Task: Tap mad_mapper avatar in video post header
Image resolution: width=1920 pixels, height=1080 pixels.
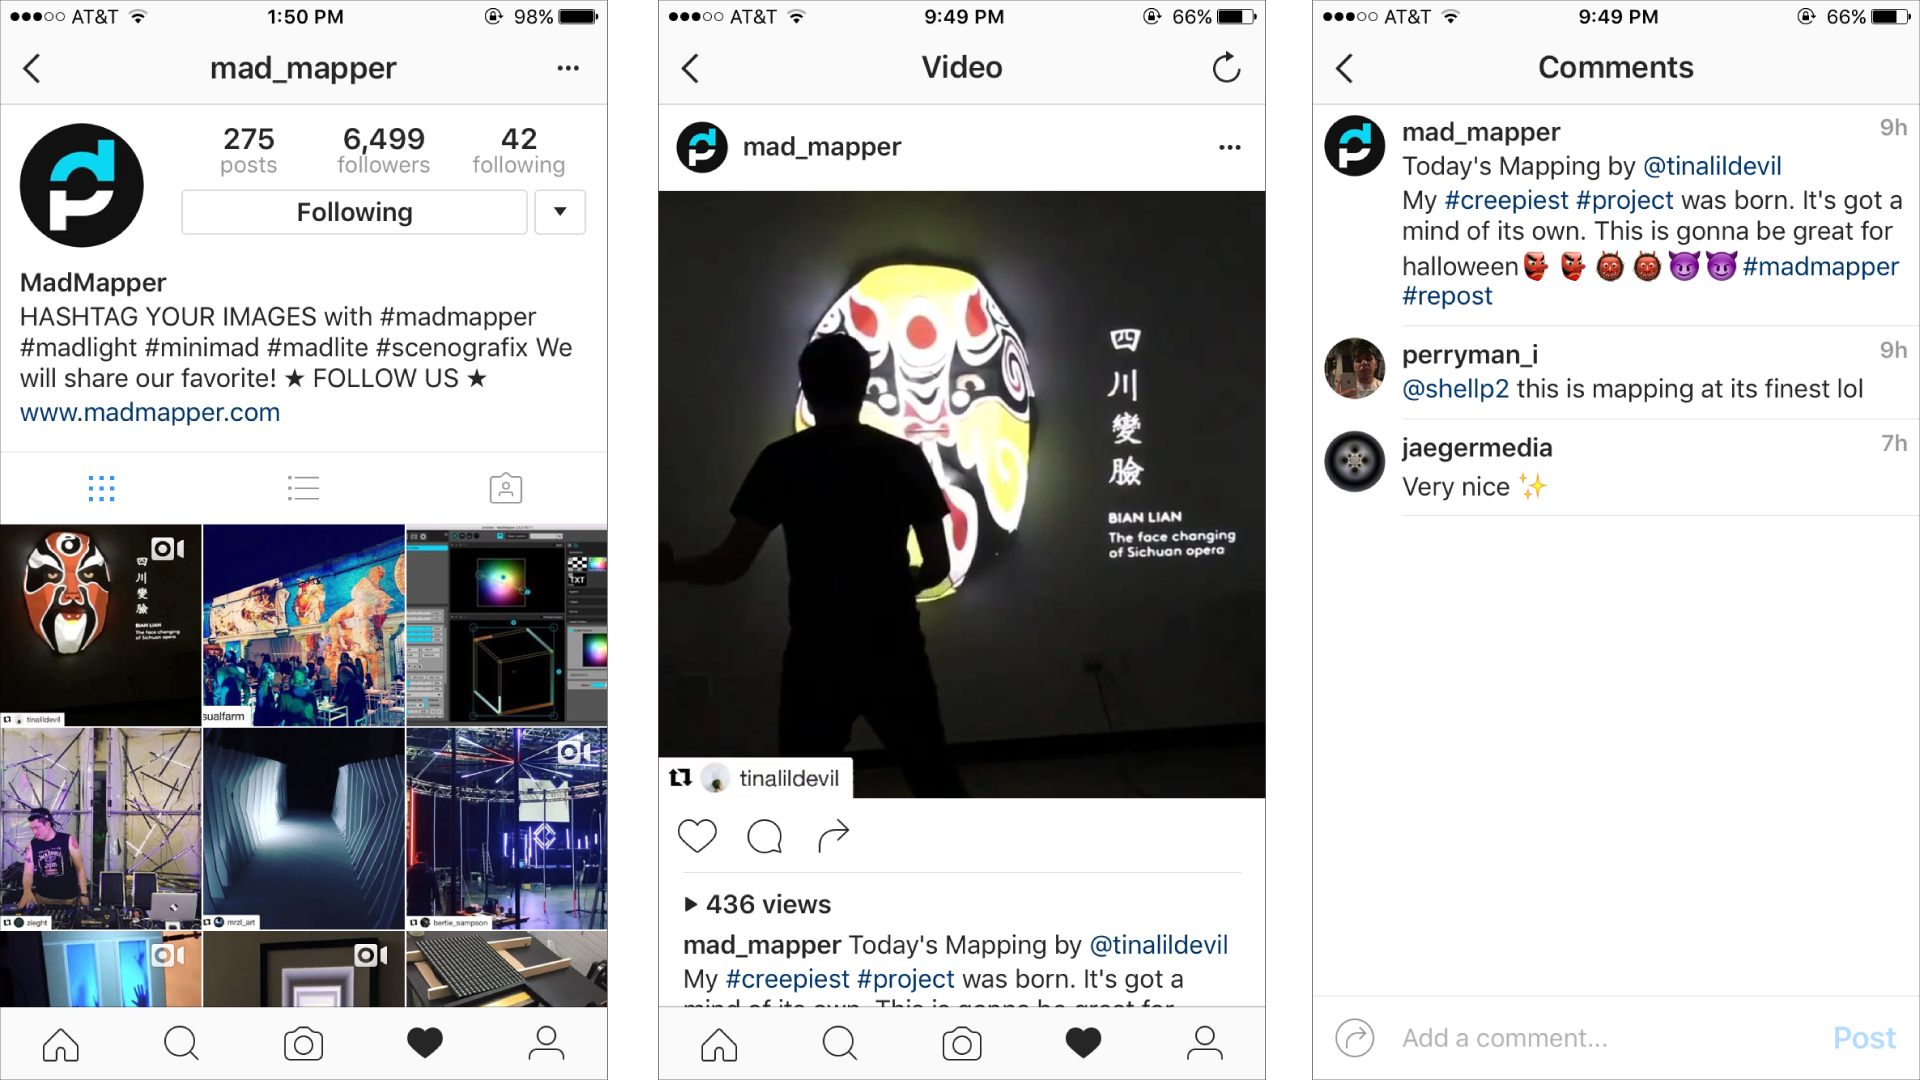Action: point(702,147)
